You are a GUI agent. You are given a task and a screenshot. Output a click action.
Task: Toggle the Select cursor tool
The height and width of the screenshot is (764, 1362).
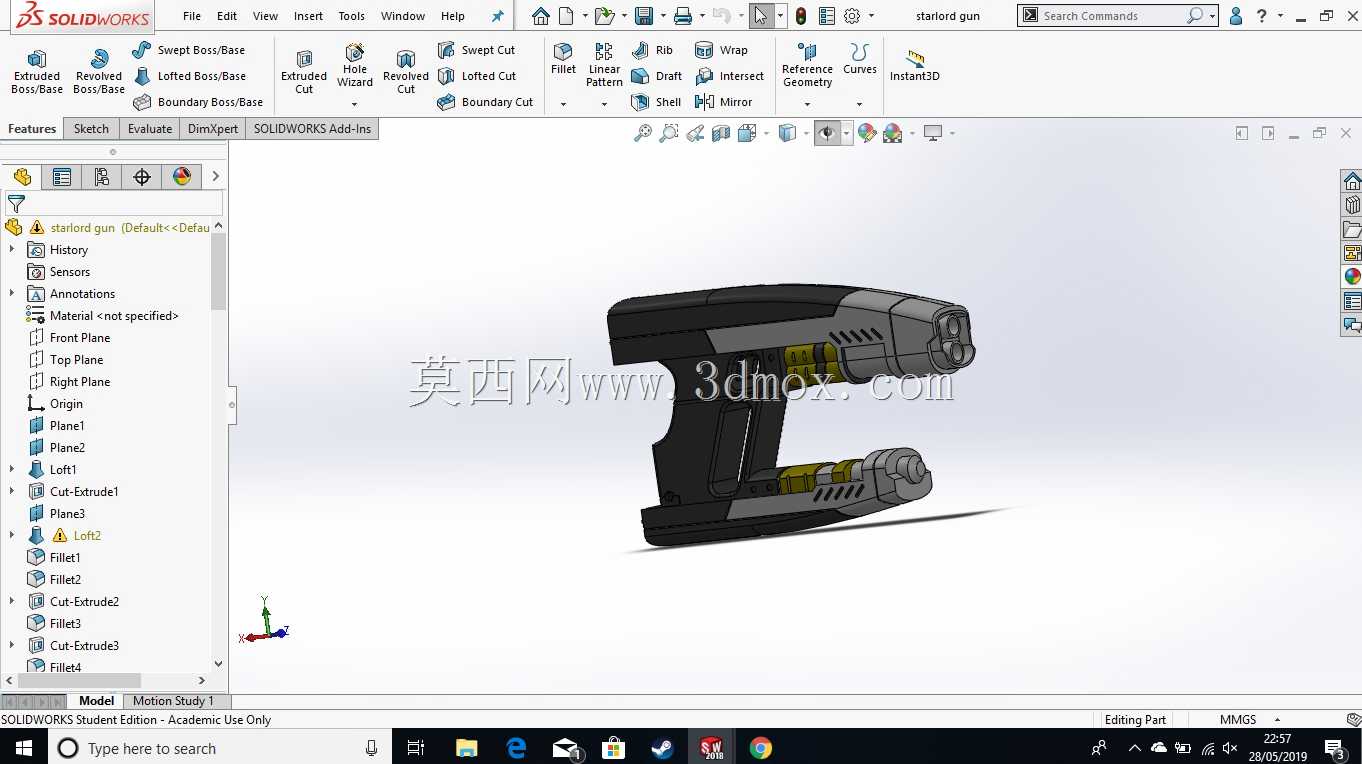[x=761, y=16]
